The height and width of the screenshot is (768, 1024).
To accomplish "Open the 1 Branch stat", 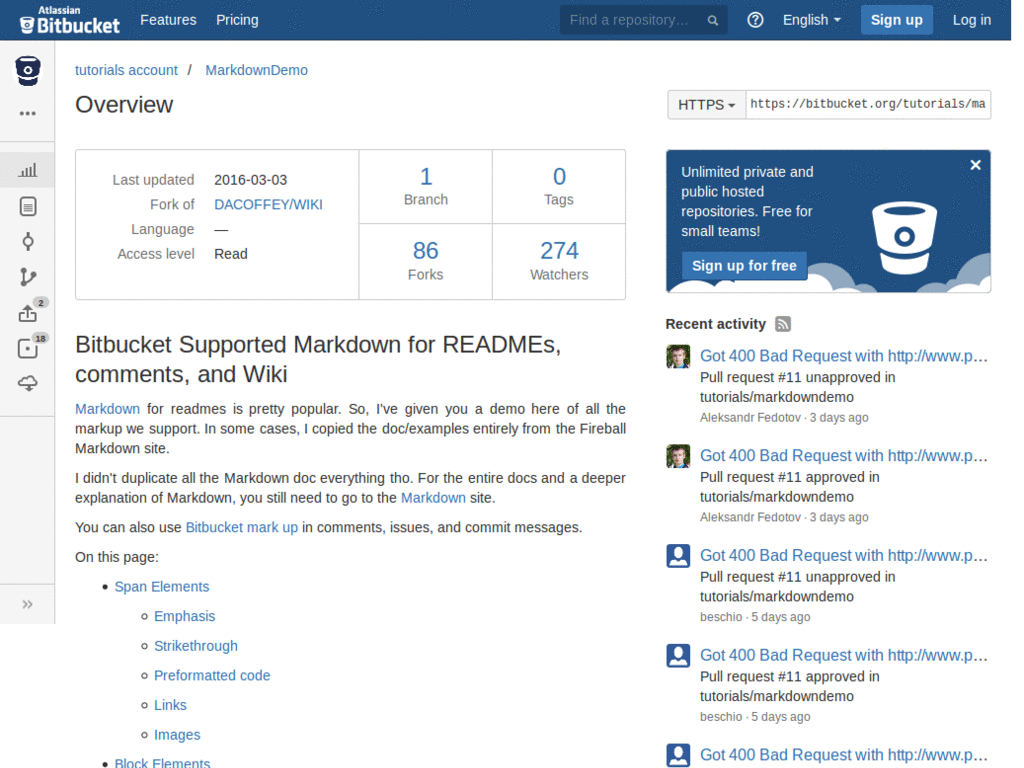I will coord(426,187).
